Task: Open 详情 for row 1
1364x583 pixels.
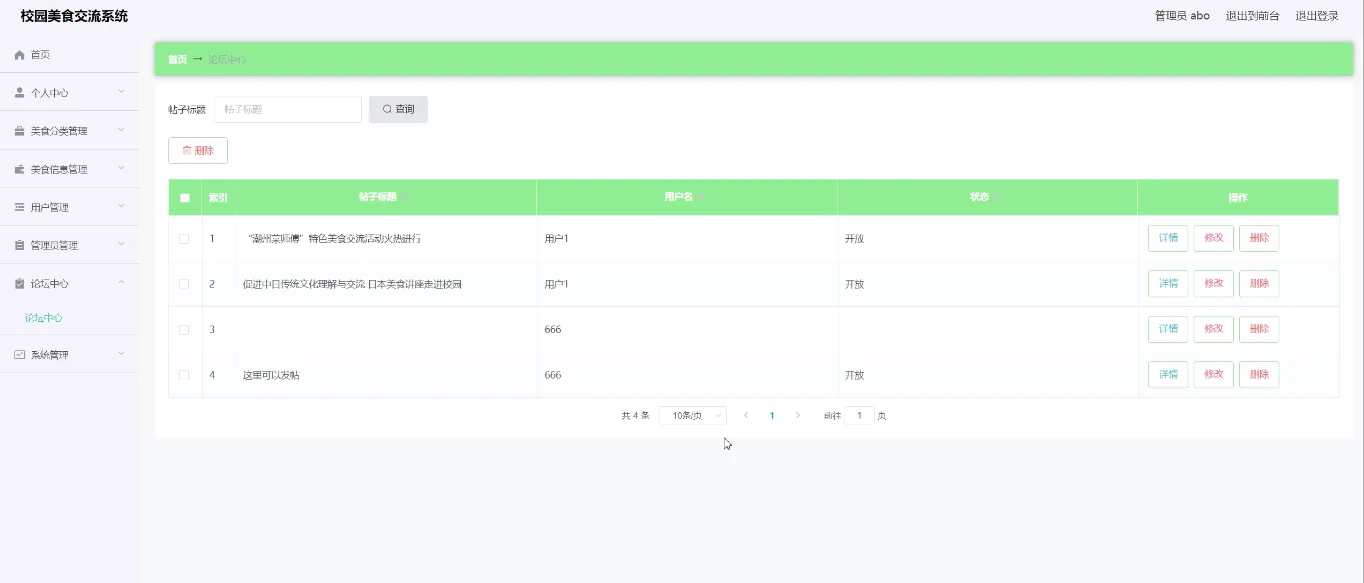Action: 1168,238
